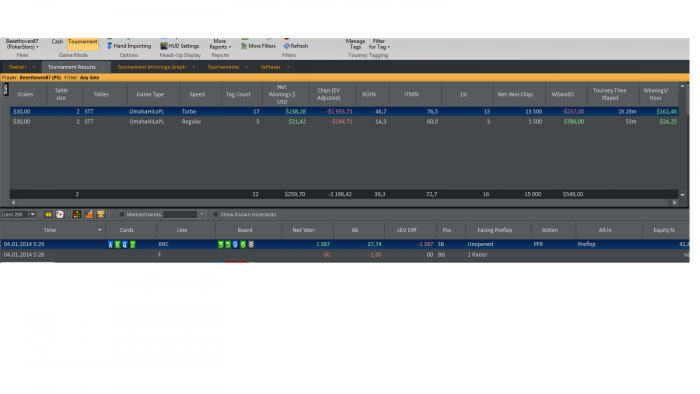700x394 pixels.
Task: Close the Tournaments tab
Action: pos(246,67)
